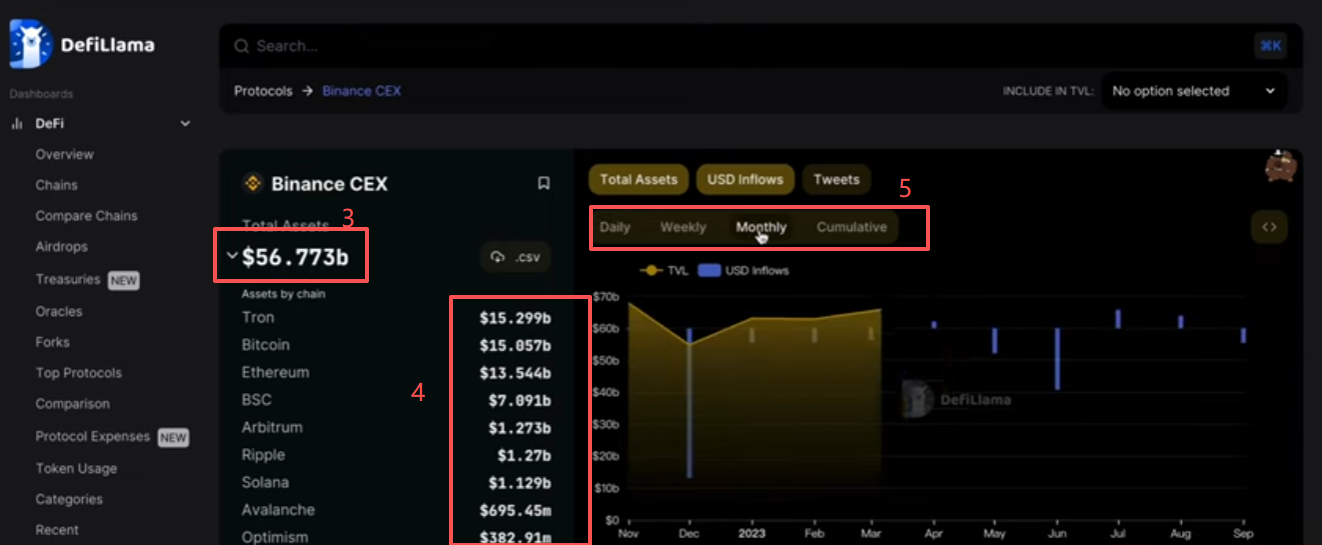This screenshot has width=1322, height=545.
Task: Focus the Search input field
Action: click(x=740, y=46)
